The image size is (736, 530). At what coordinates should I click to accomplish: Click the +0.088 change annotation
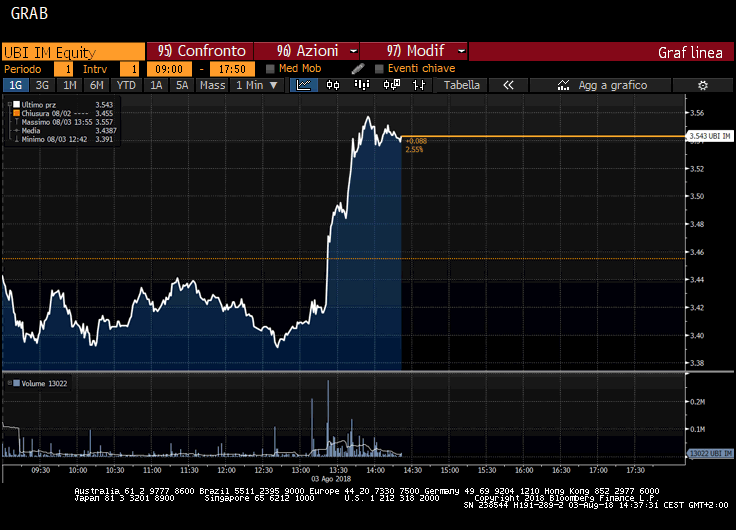(416, 141)
